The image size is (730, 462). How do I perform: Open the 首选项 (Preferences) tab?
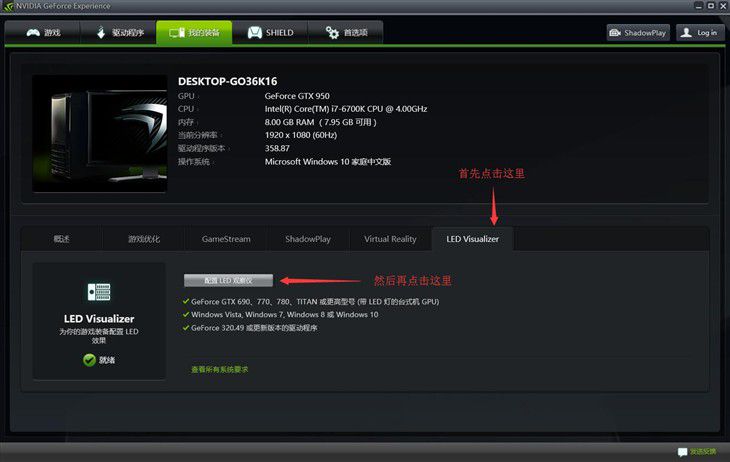[345, 33]
